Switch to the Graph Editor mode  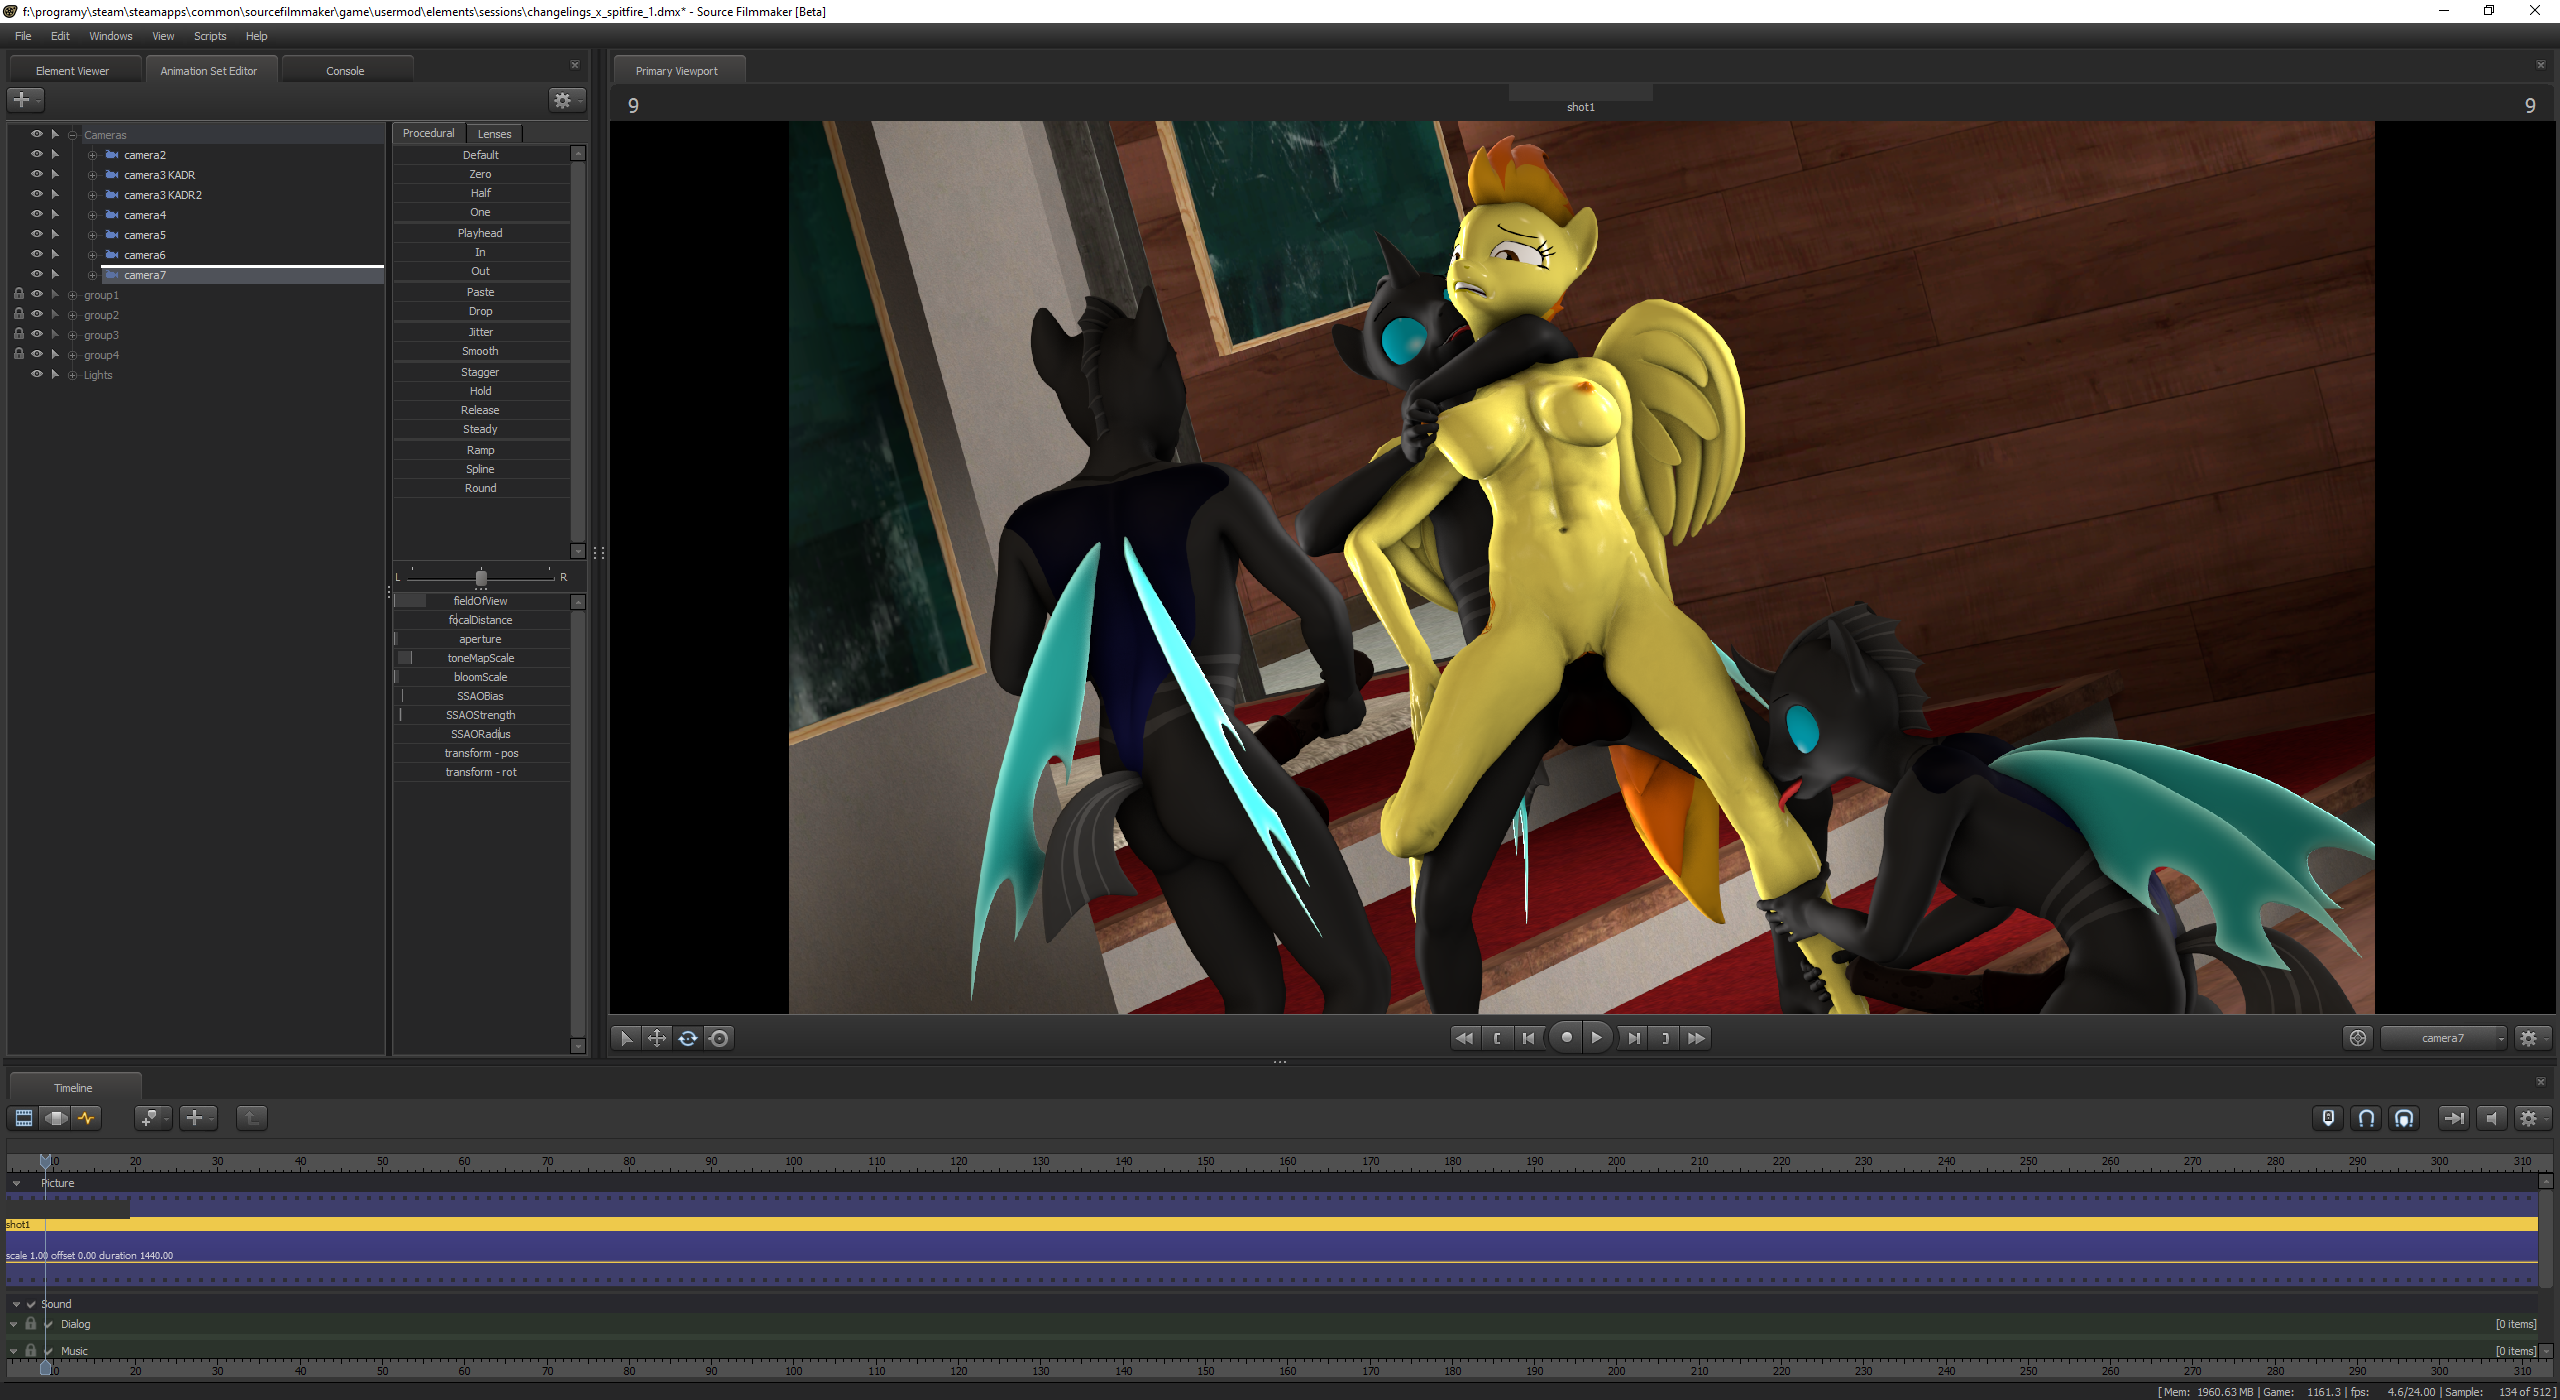tap(87, 1118)
